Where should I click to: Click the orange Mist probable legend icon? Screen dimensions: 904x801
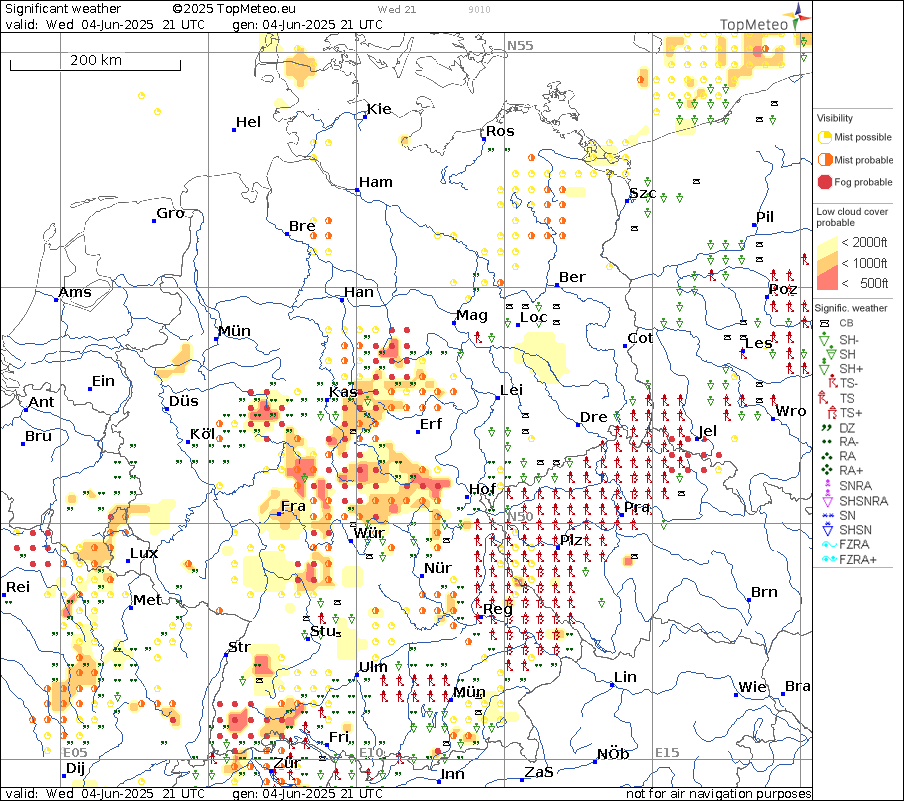pos(825,160)
